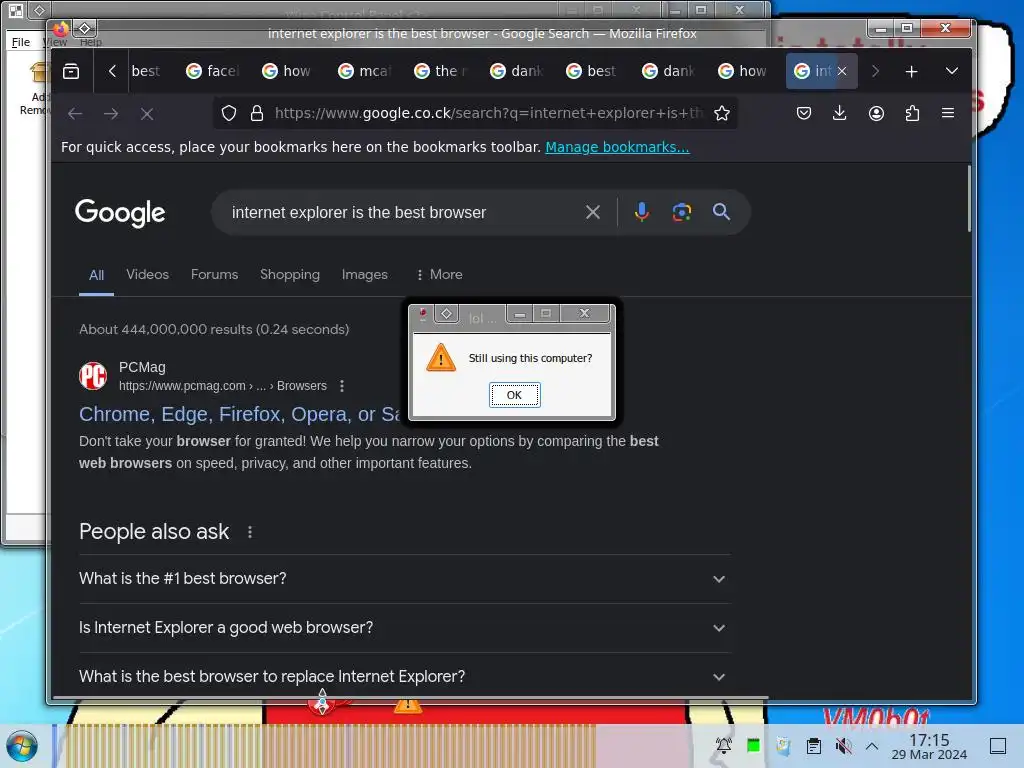The height and width of the screenshot is (768, 1024).
Task: Switch to the 'mca' browser tab
Action: coord(366,71)
